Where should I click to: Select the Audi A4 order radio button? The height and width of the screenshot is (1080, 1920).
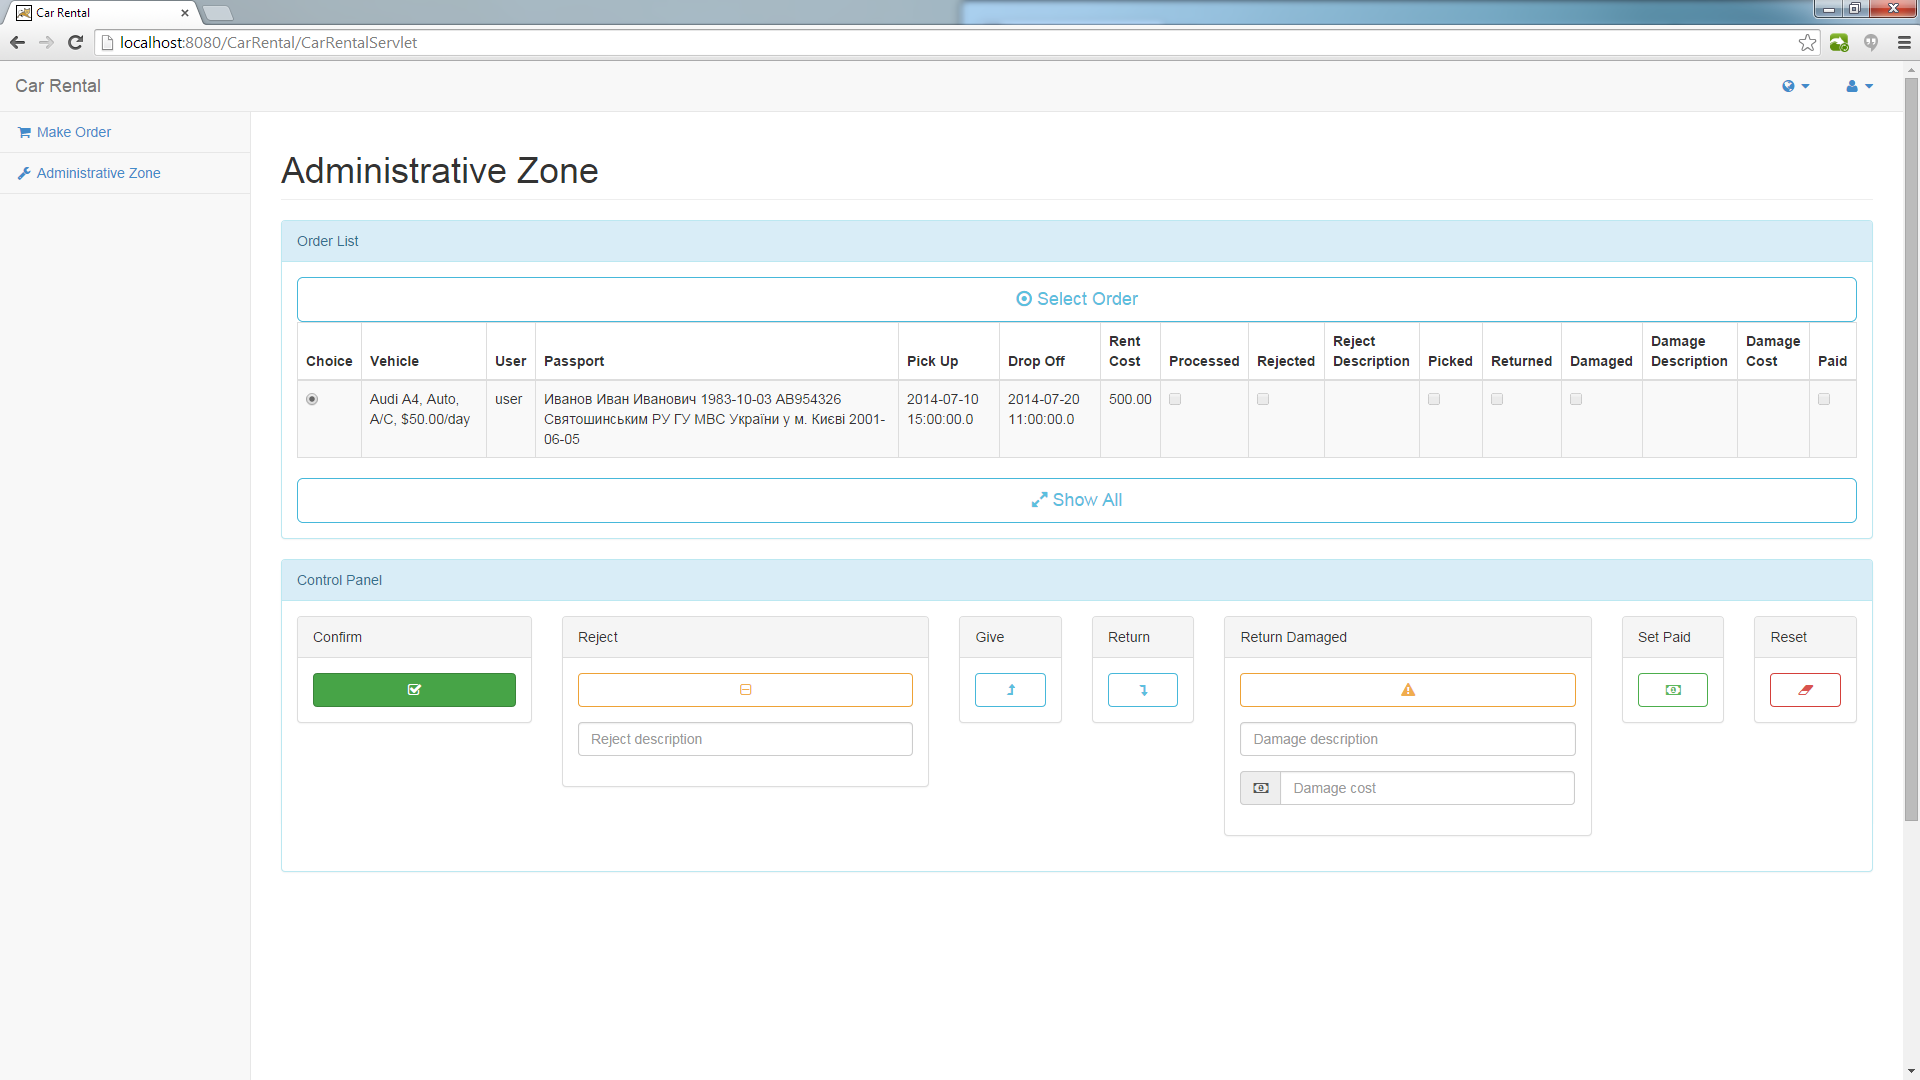[312, 399]
